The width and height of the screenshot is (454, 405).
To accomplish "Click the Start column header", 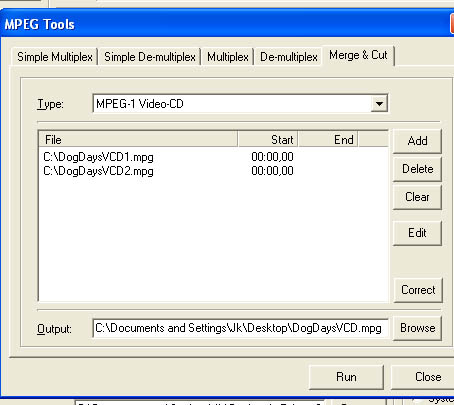I will pyautogui.click(x=268, y=139).
